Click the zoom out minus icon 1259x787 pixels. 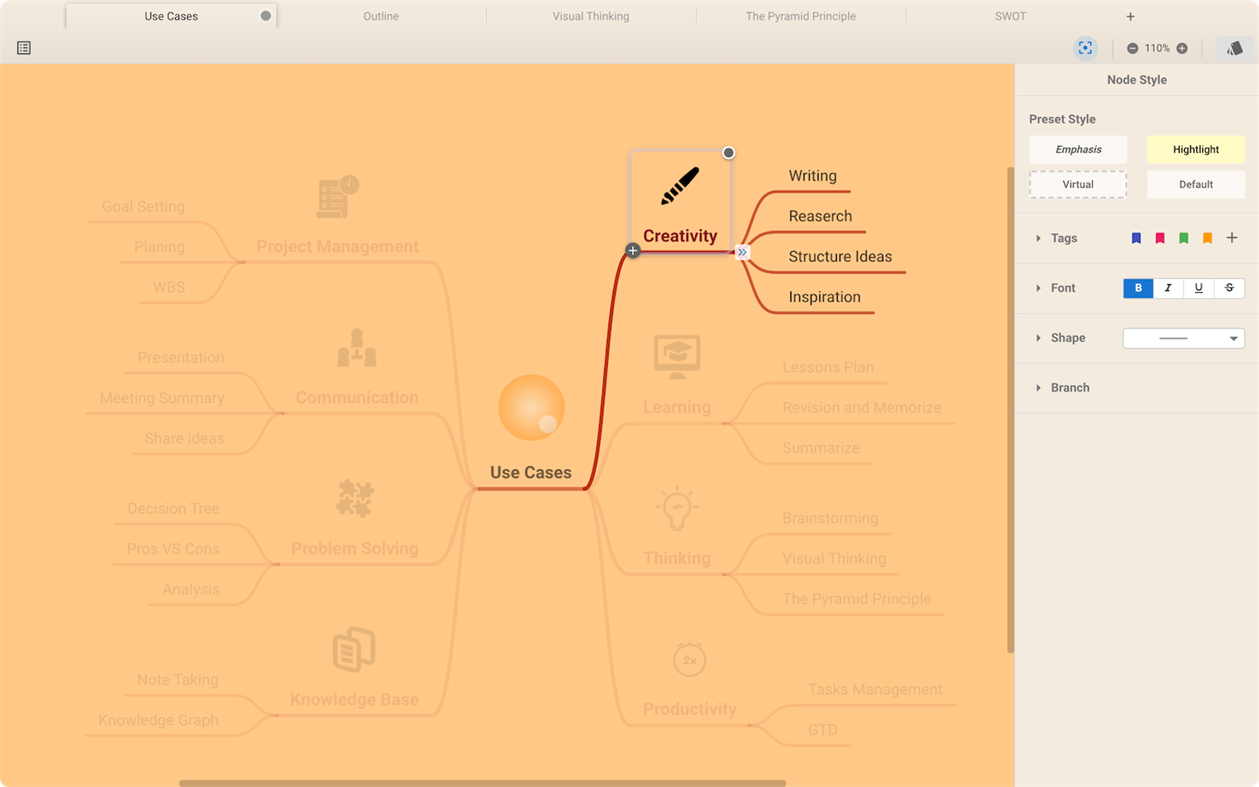pyautogui.click(x=1131, y=47)
